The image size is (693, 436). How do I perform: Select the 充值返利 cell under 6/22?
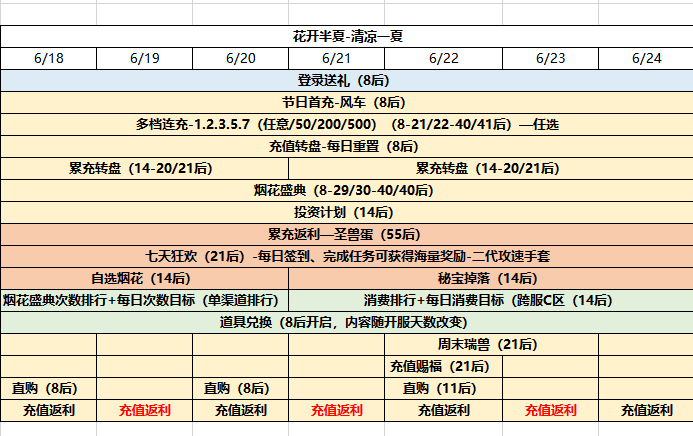pos(443,410)
